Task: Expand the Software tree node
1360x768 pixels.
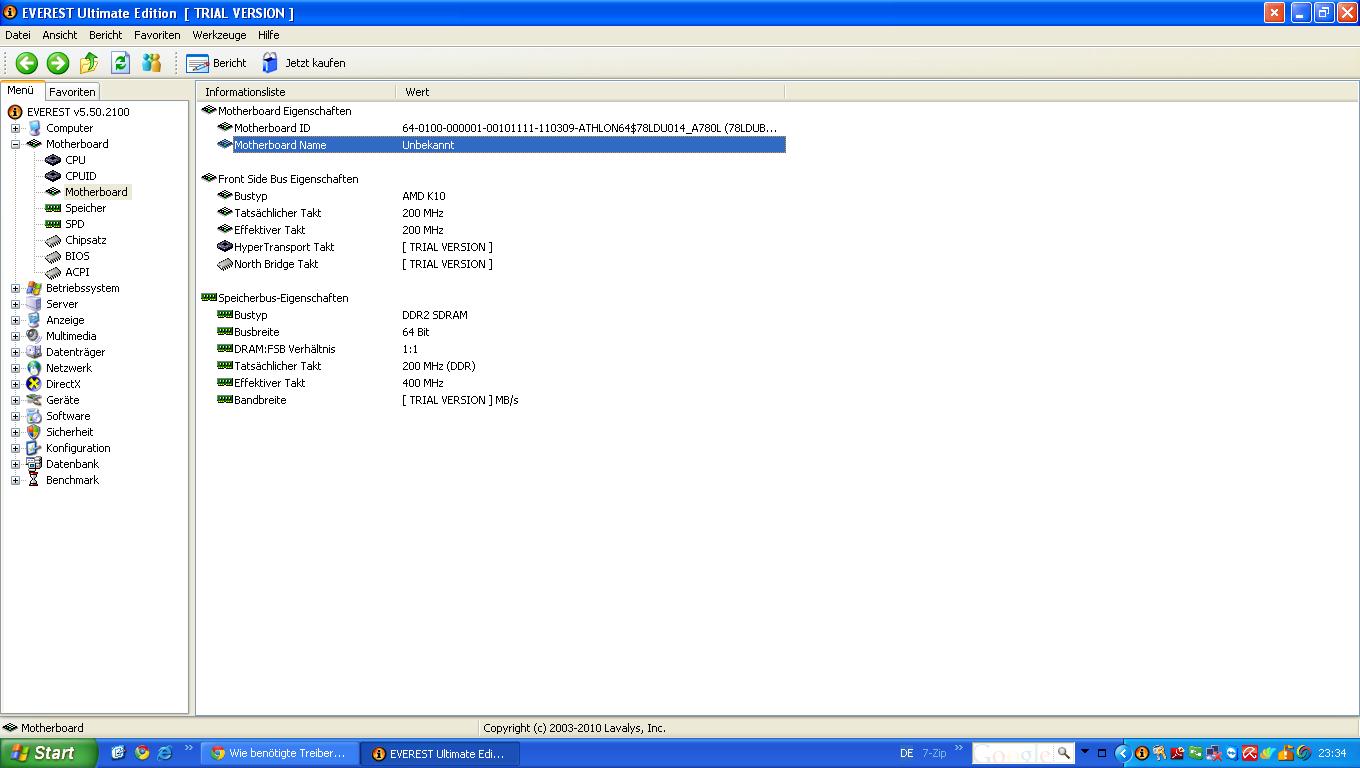Action: pos(15,416)
